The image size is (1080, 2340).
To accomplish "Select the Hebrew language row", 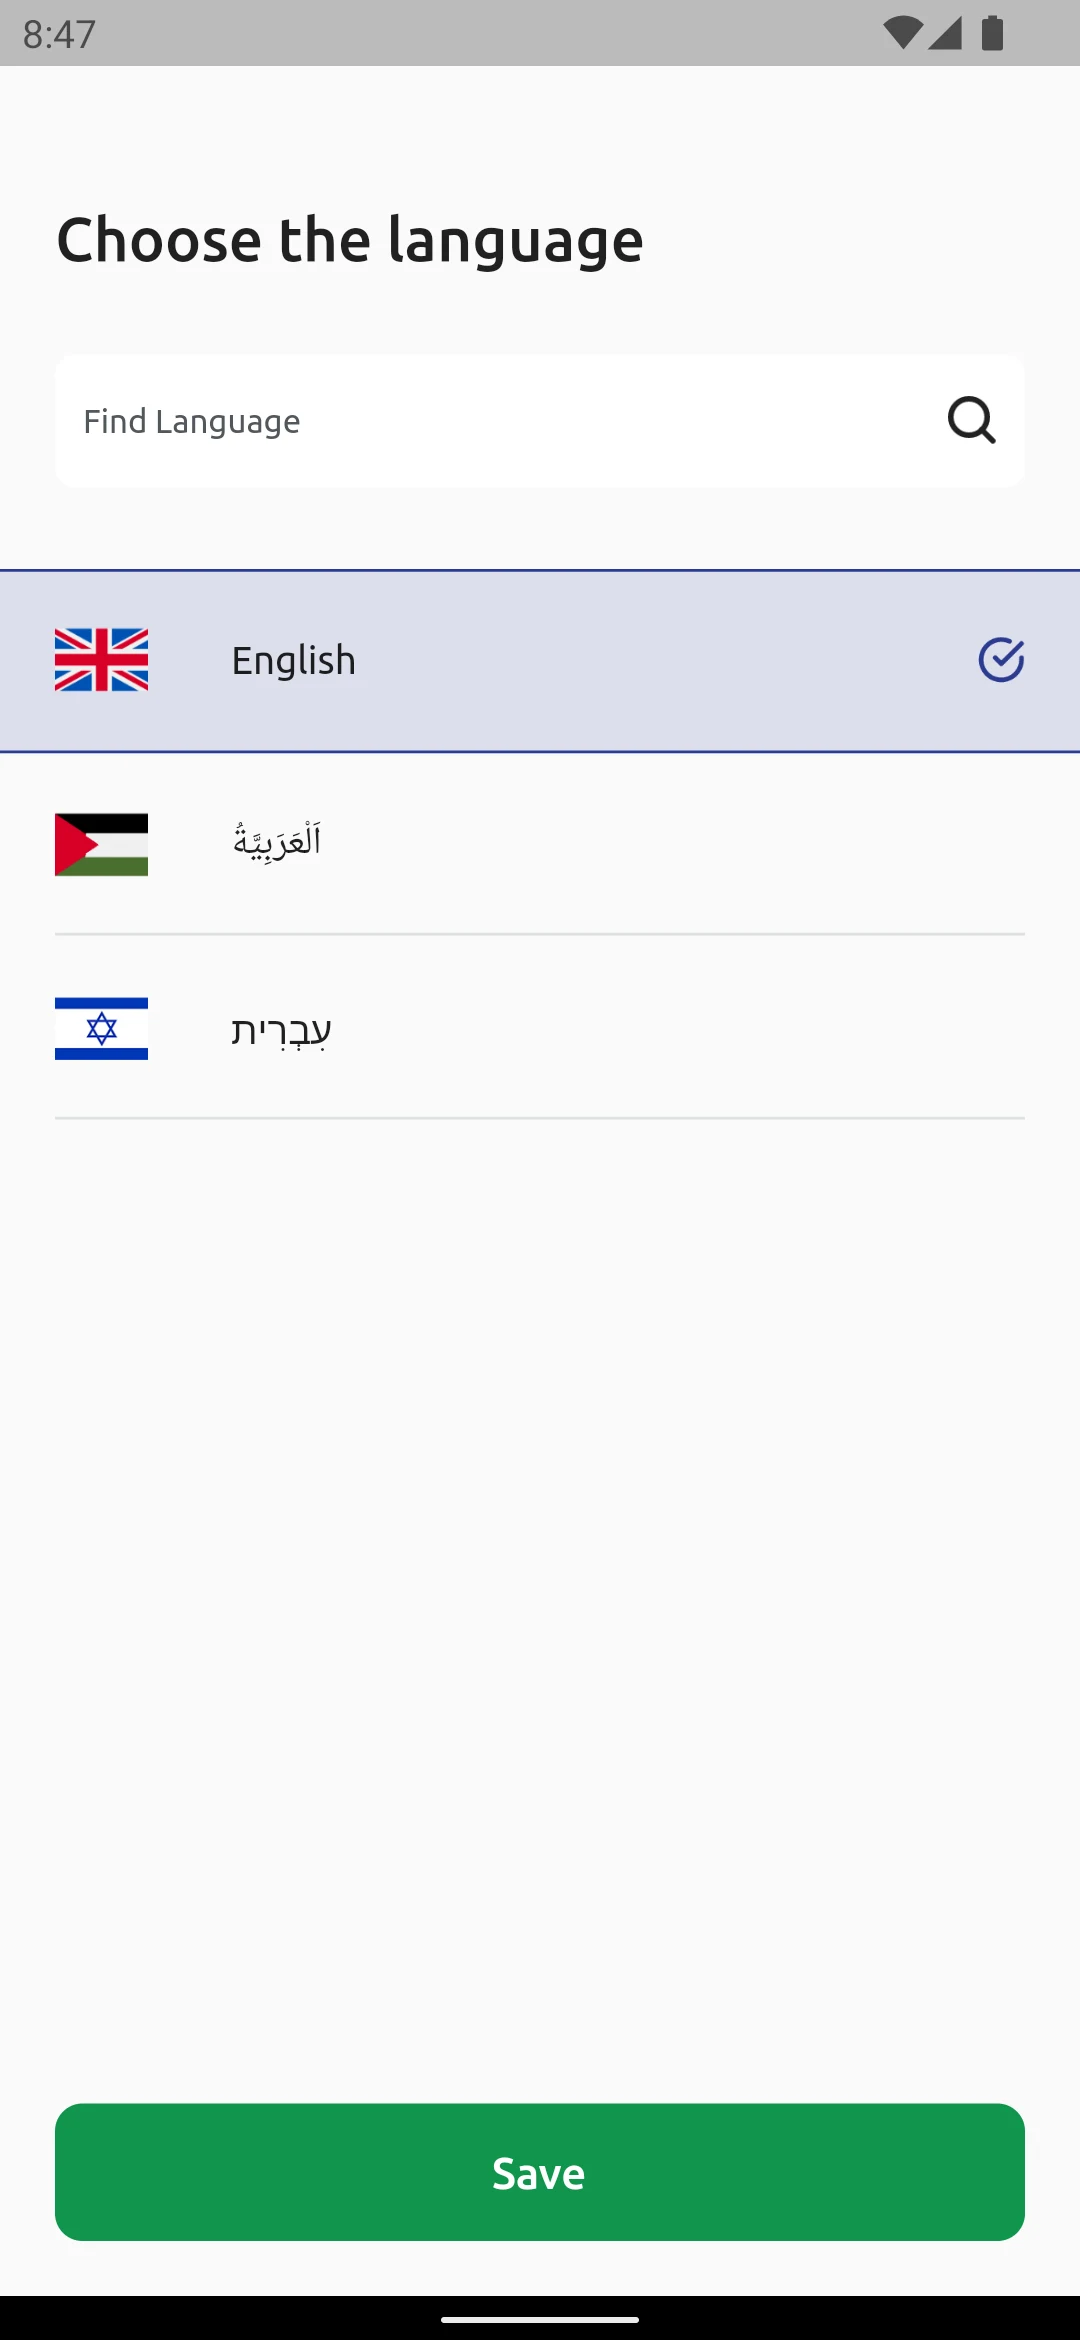I will click(540, 1029).
